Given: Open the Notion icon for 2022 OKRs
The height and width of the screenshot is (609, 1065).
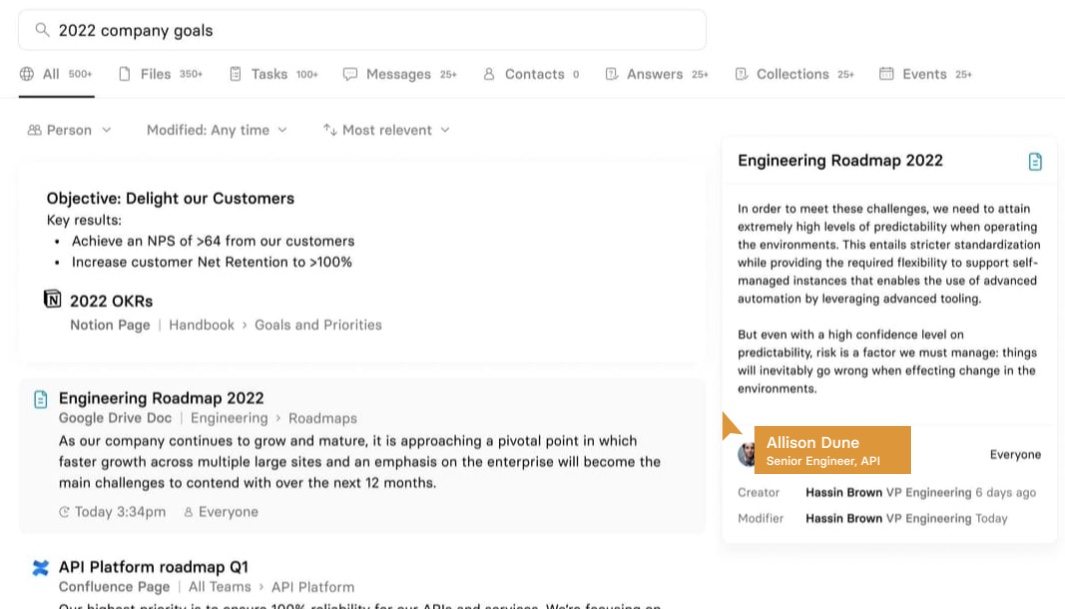Looking at the screenshot, I should click(x=53, y=299).
